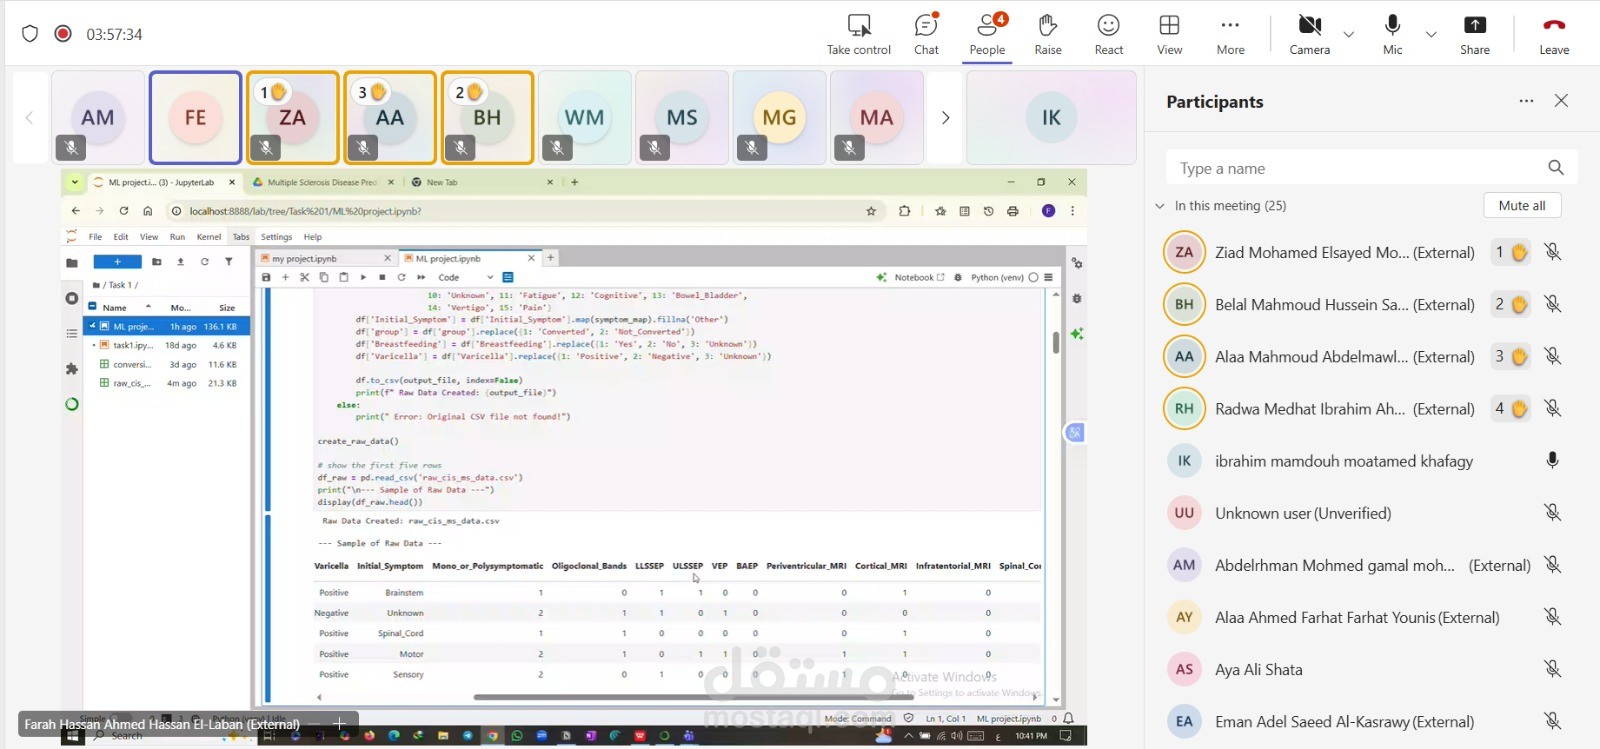Click the recording indicator icon
Viewport: 1600px width, 749px height.
click(63, 34)
